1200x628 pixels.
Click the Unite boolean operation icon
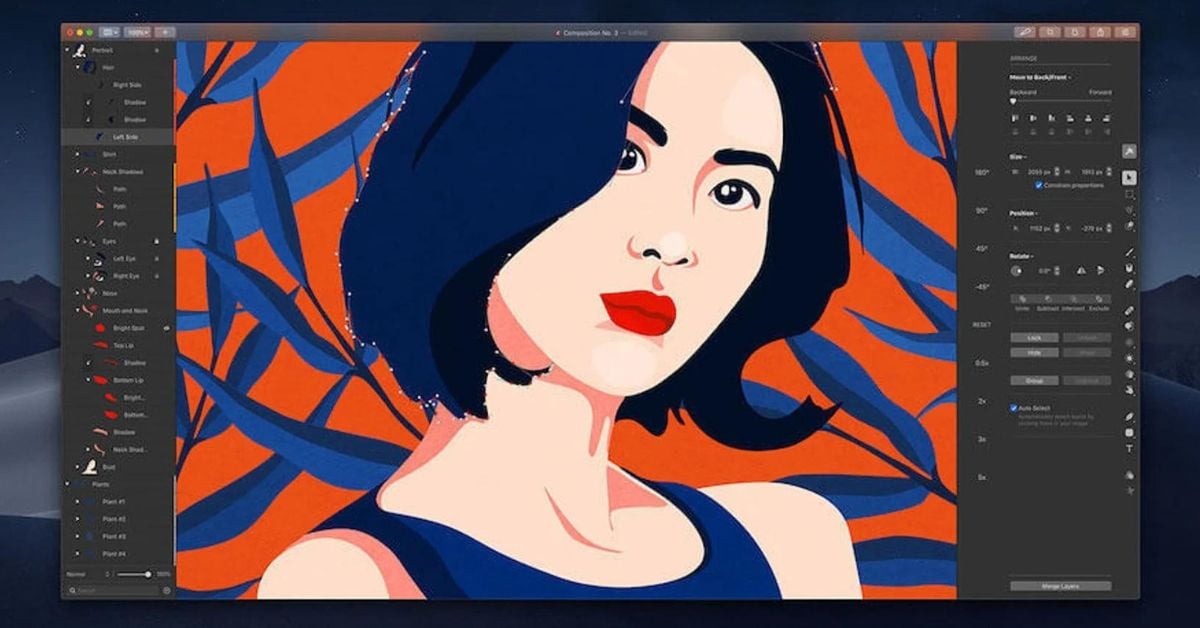tap(1022, 299)
